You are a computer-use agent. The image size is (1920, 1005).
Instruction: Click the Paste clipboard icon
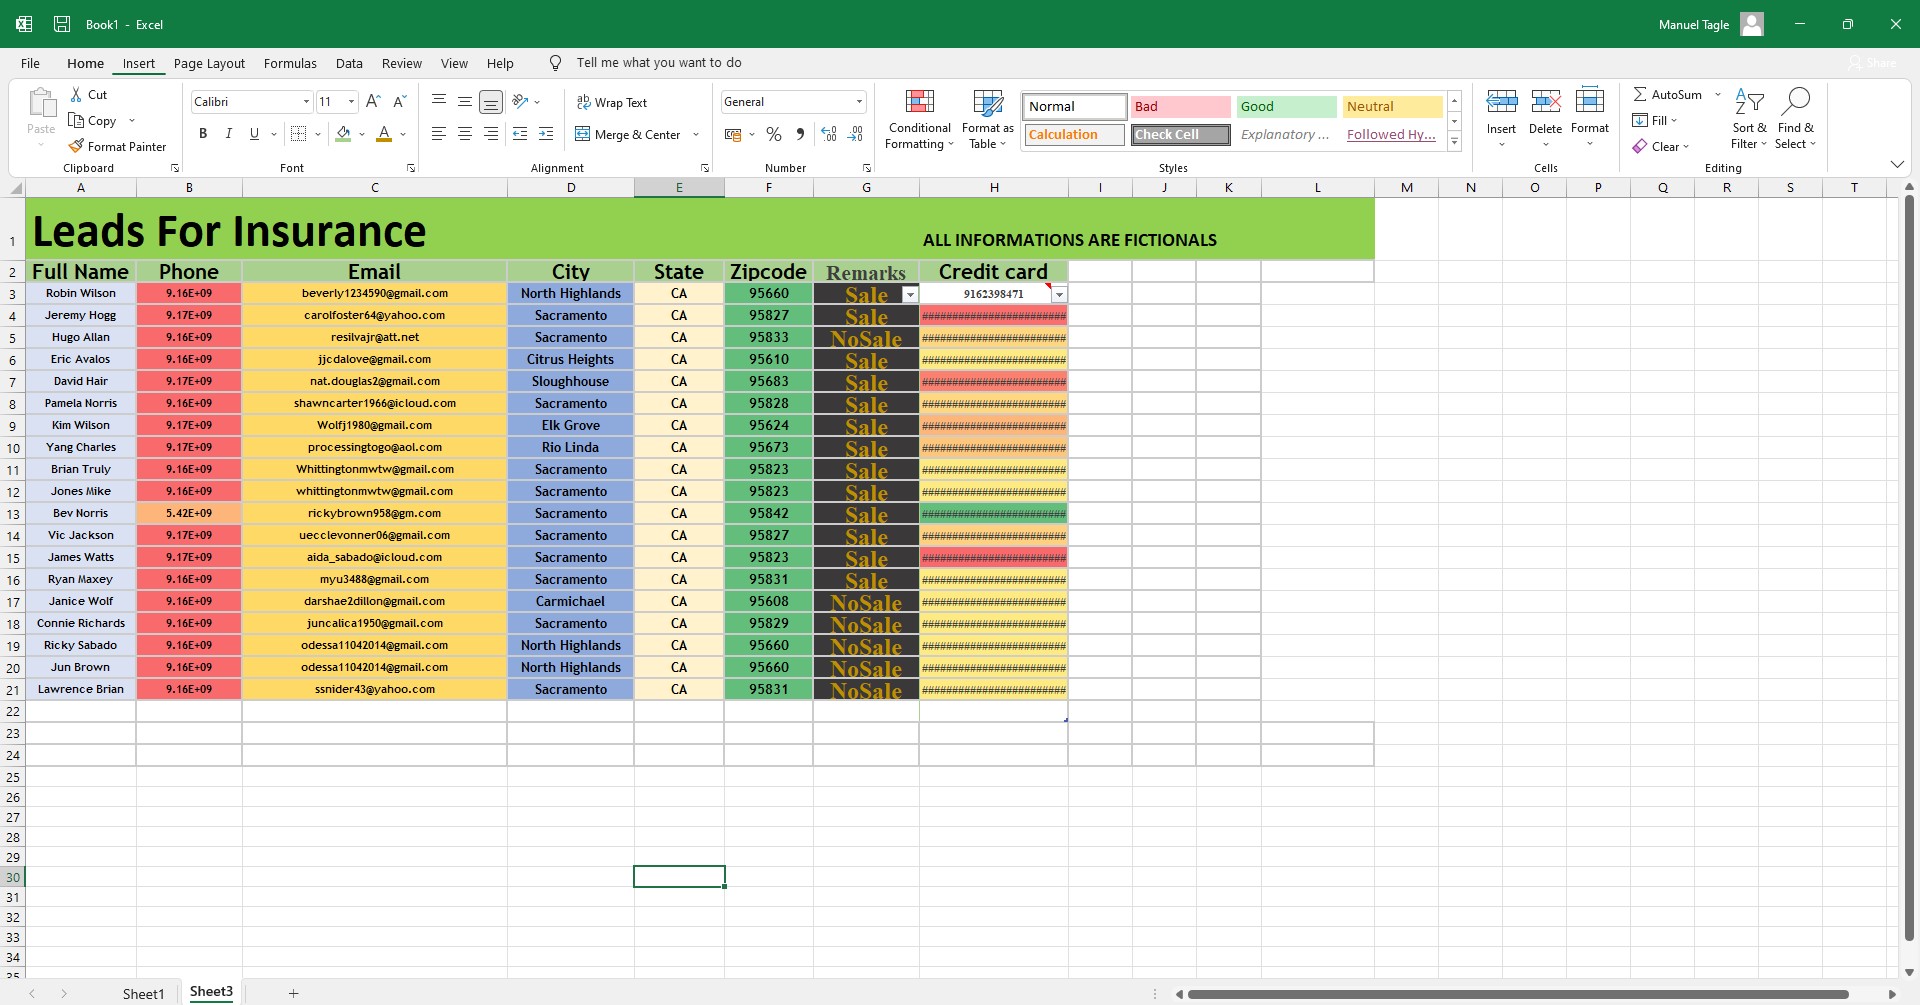click(41, 103)
